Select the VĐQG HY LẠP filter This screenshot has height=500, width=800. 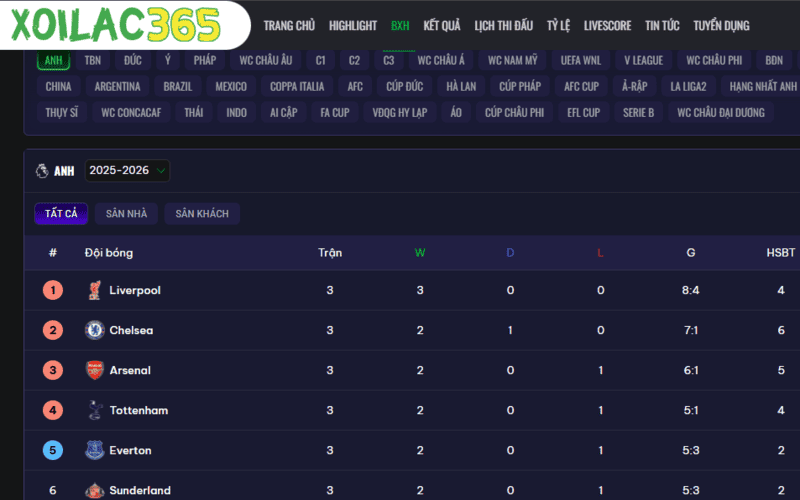[x=400, y=112]
